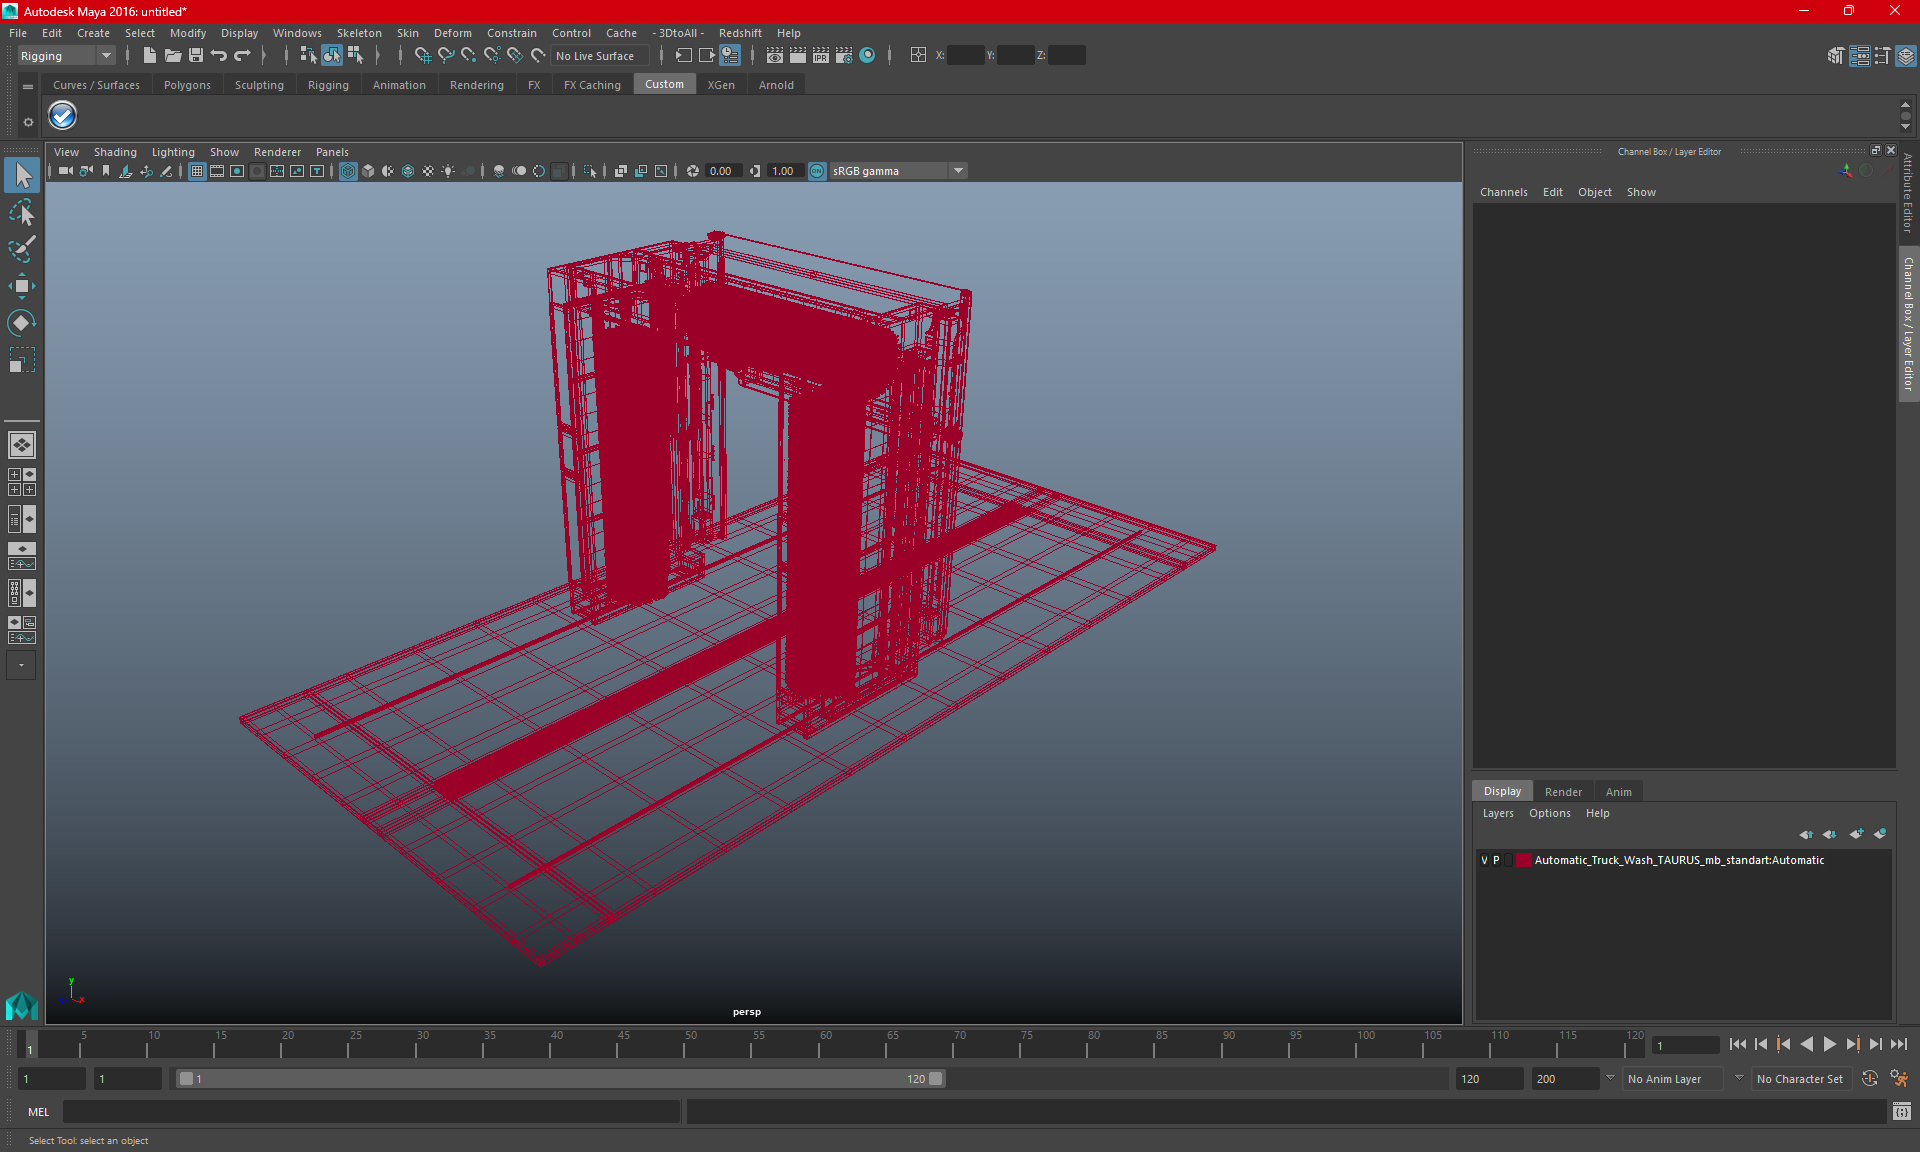Create new layer from selected objects
This screenshot has width=1920, height=1152.
pyautogui.click(x=1880, y=834)
